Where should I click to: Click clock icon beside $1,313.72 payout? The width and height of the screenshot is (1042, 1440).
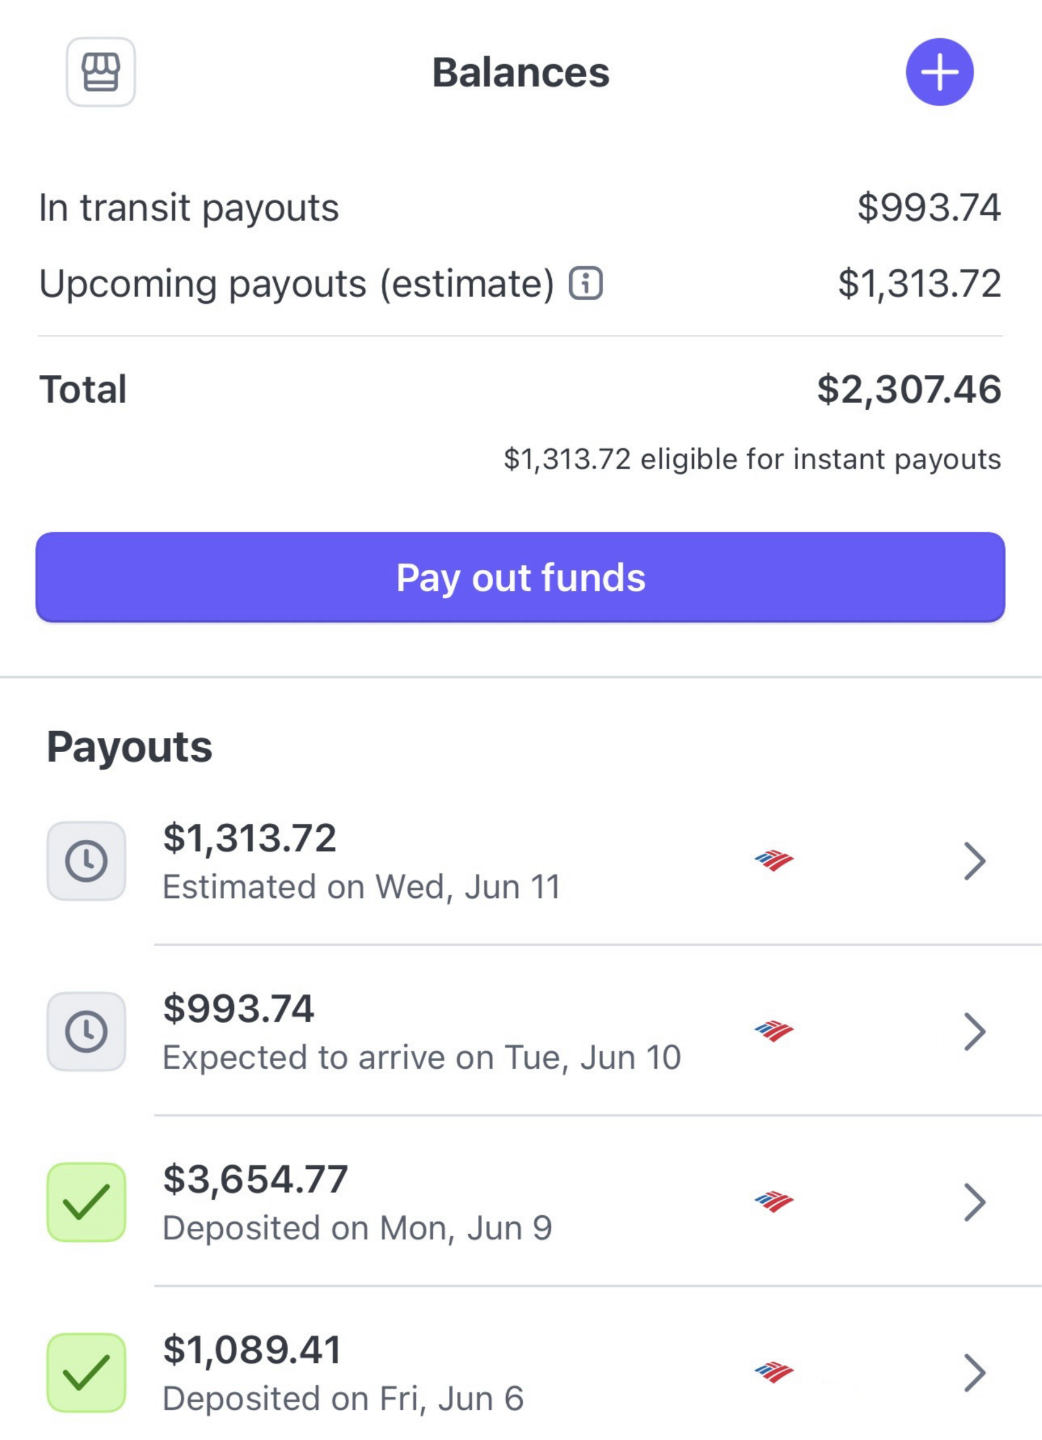coord(87,861)
